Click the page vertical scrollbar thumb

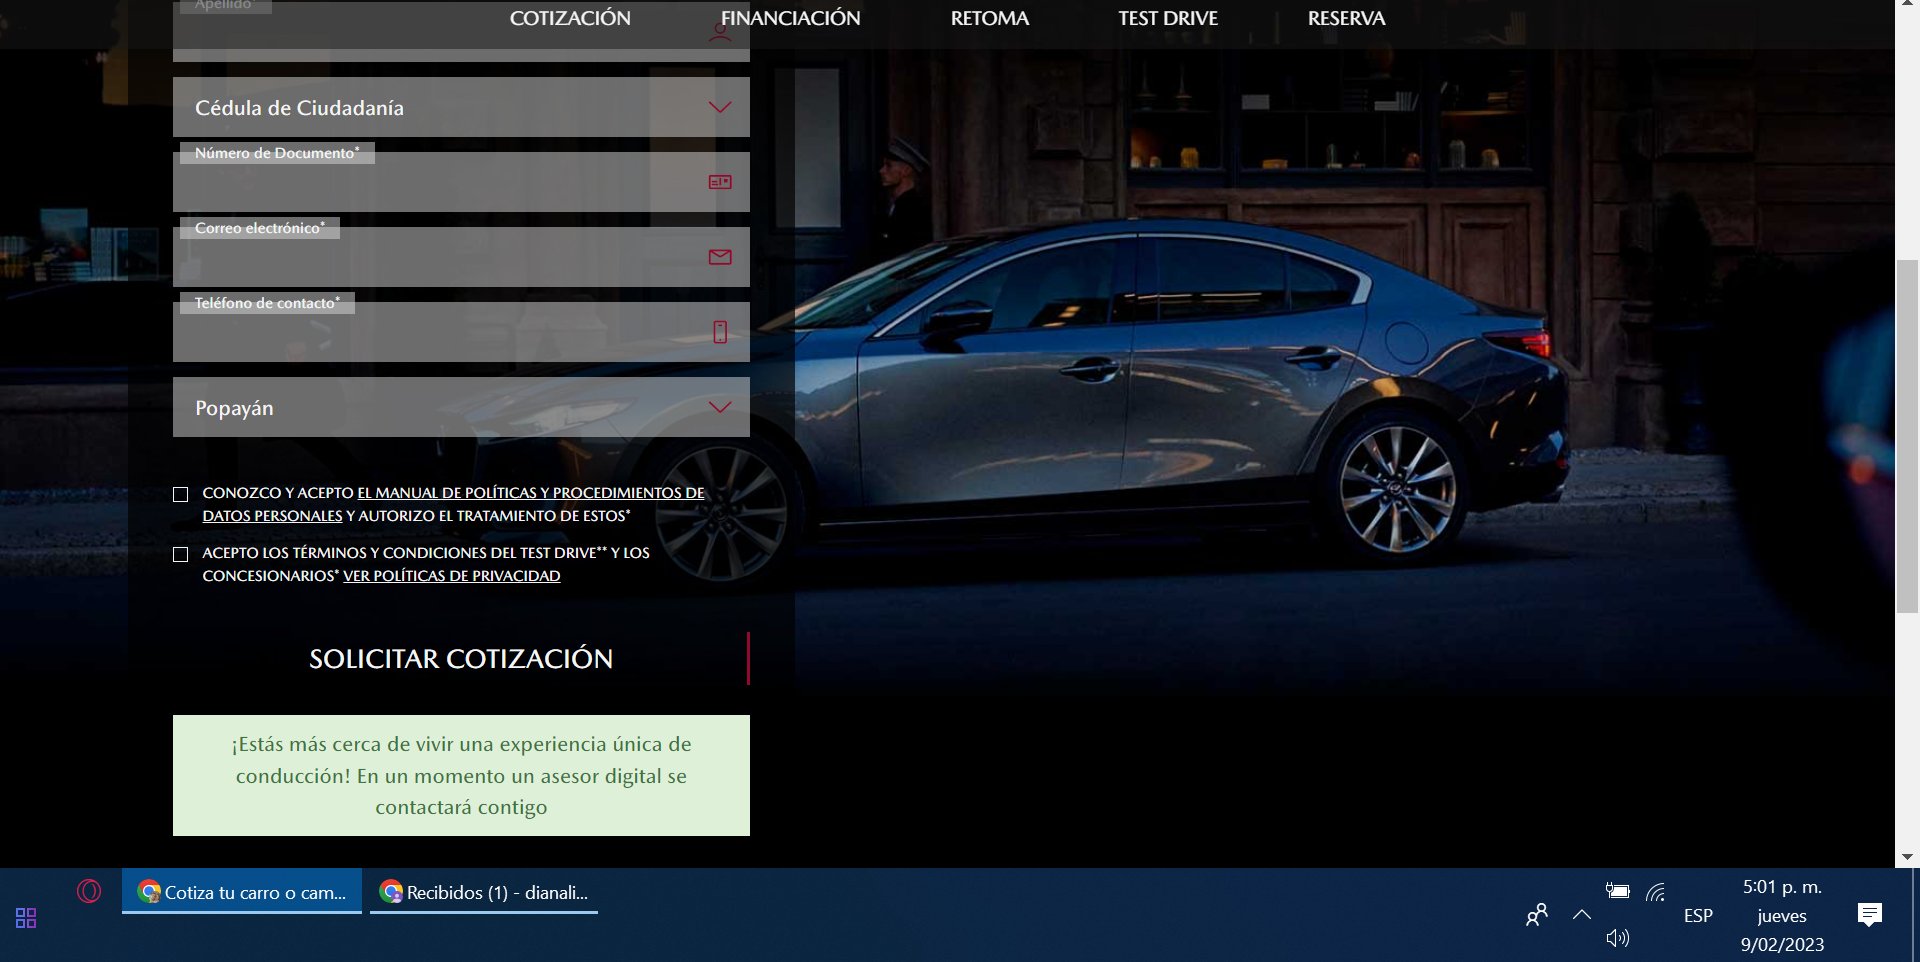point(1907,436)
